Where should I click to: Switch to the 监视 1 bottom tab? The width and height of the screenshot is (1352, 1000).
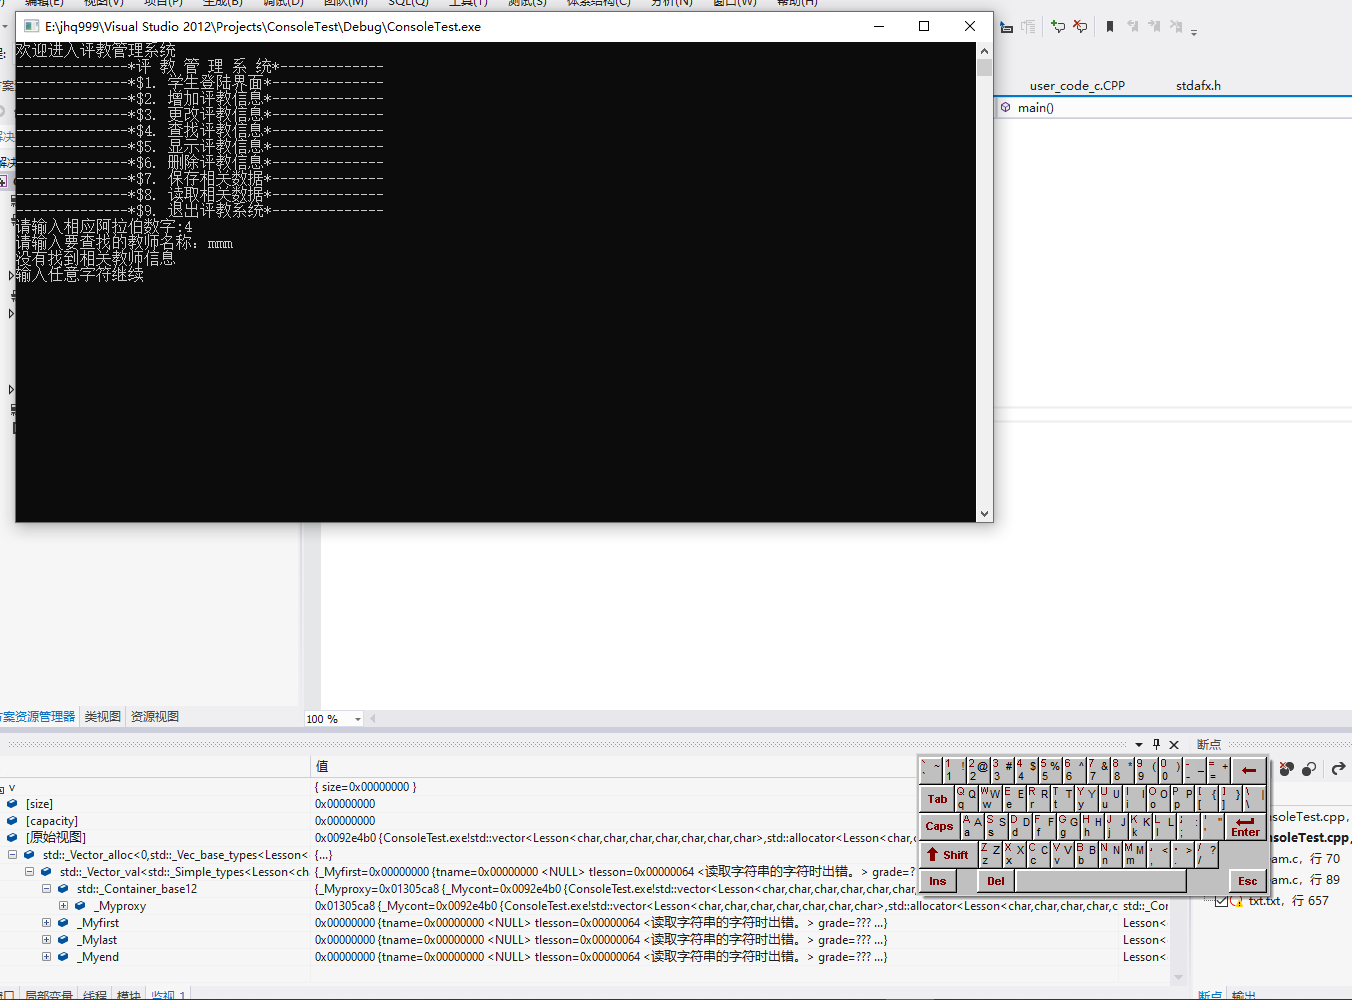click(x=168, y=995)
